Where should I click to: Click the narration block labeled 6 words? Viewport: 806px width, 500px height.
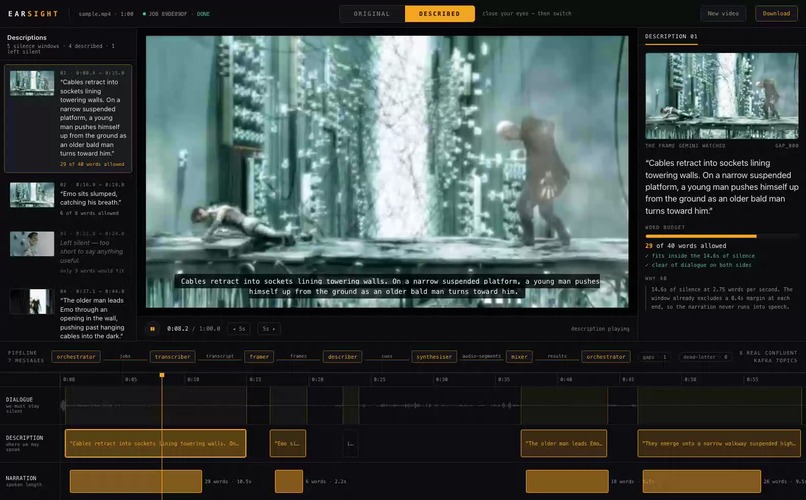tap(289, 482)
